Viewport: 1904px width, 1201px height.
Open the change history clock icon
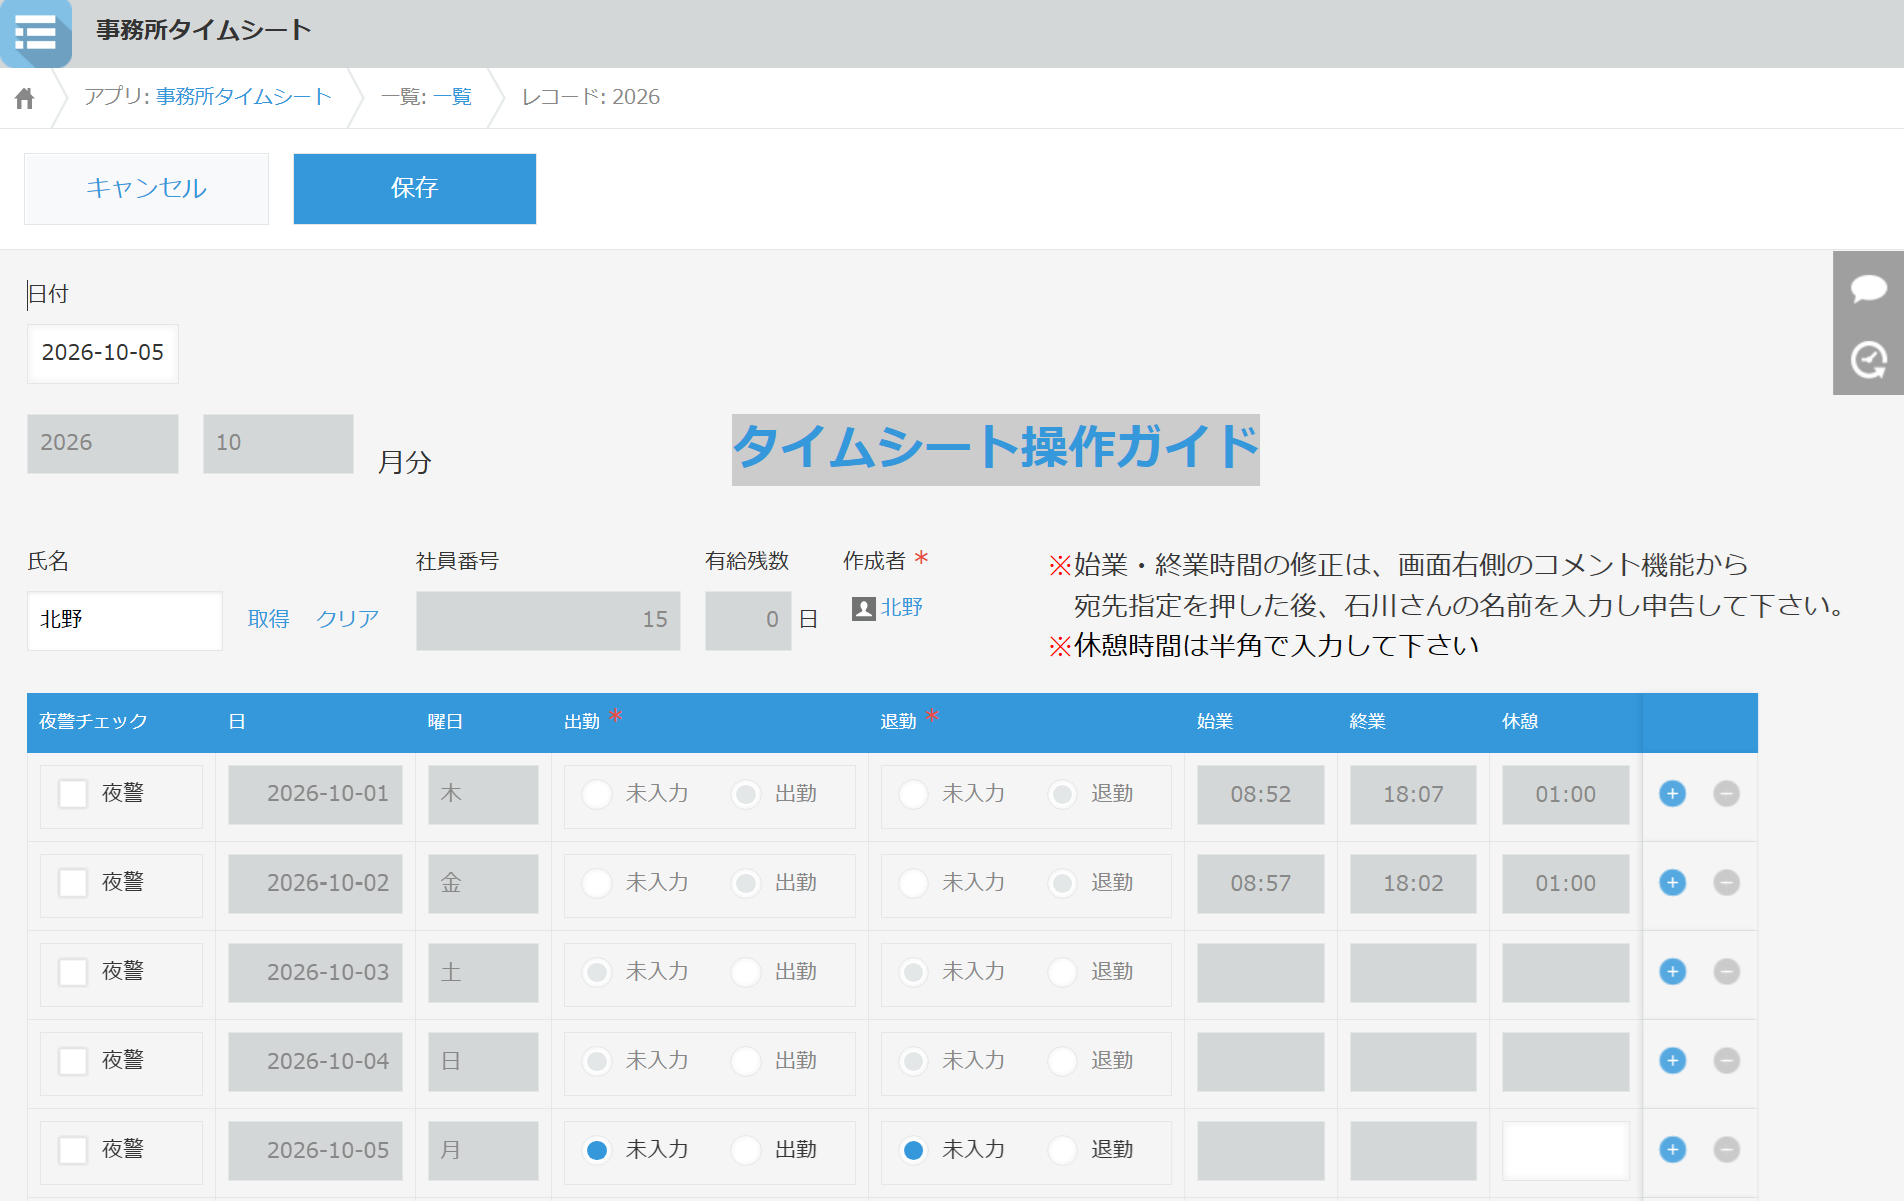pyautogui.click(x=1868, y=360)
